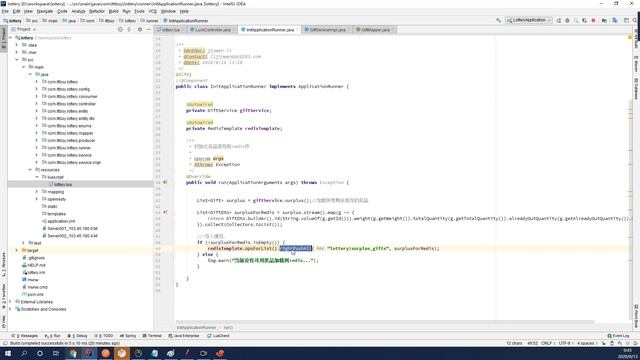Open the Debug tool window
Screen dimensions: 640x360
tap(78, 336)
